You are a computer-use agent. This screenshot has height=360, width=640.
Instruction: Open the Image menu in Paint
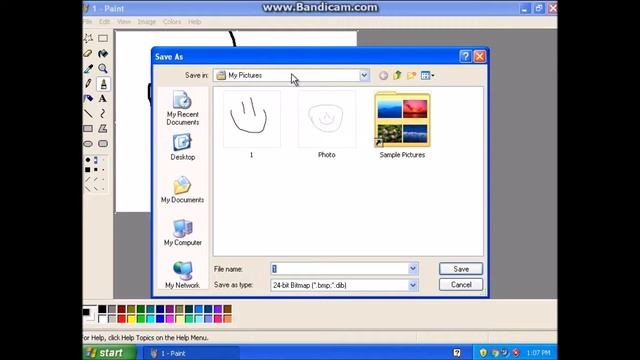pyautogui.click(x=147, y=22)
